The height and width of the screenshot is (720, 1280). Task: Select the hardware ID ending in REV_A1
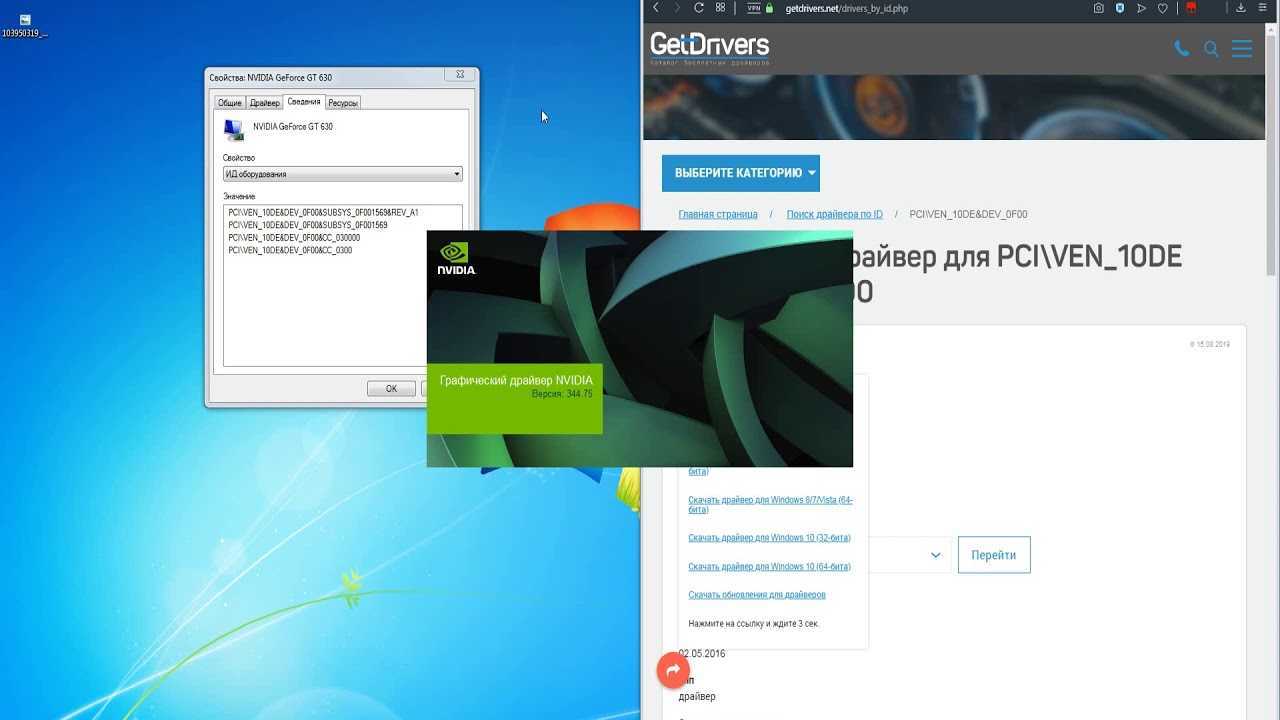coord(324,213)
